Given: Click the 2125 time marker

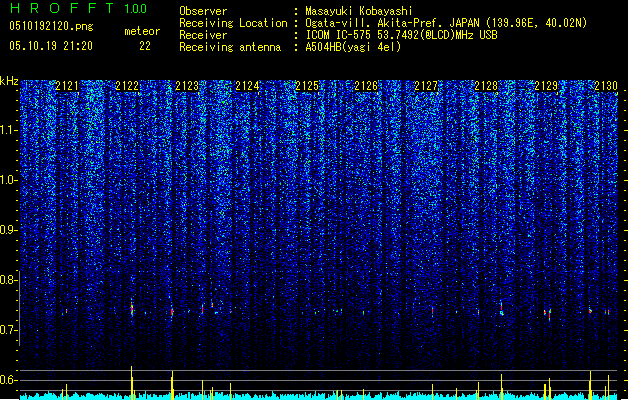Looking at the screenshot, I should (x=307, y=86).
